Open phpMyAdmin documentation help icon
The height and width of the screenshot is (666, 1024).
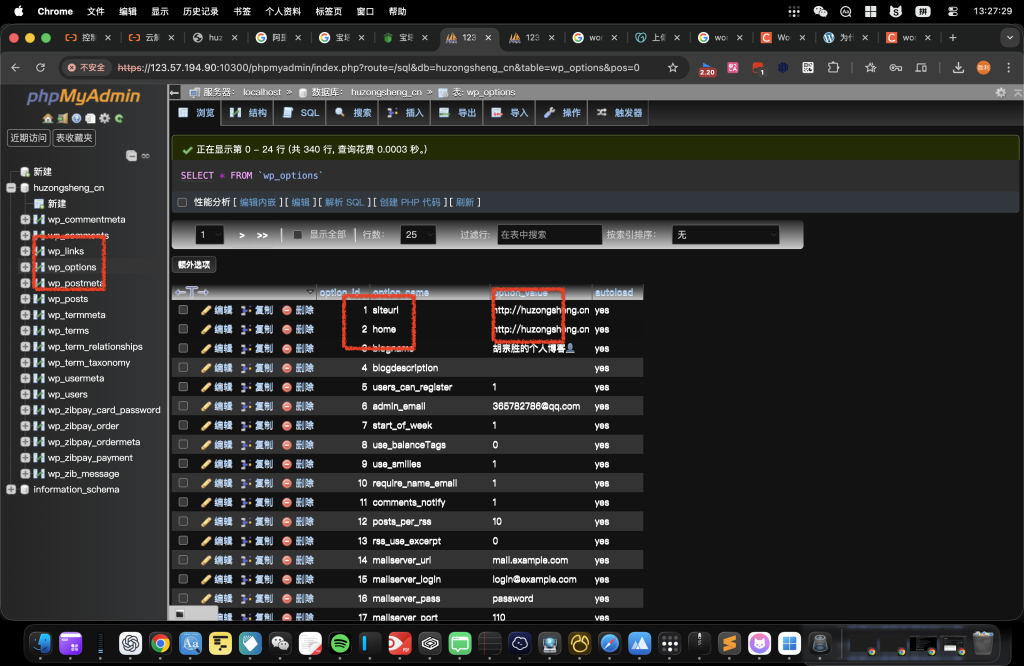tap(76, 118)
